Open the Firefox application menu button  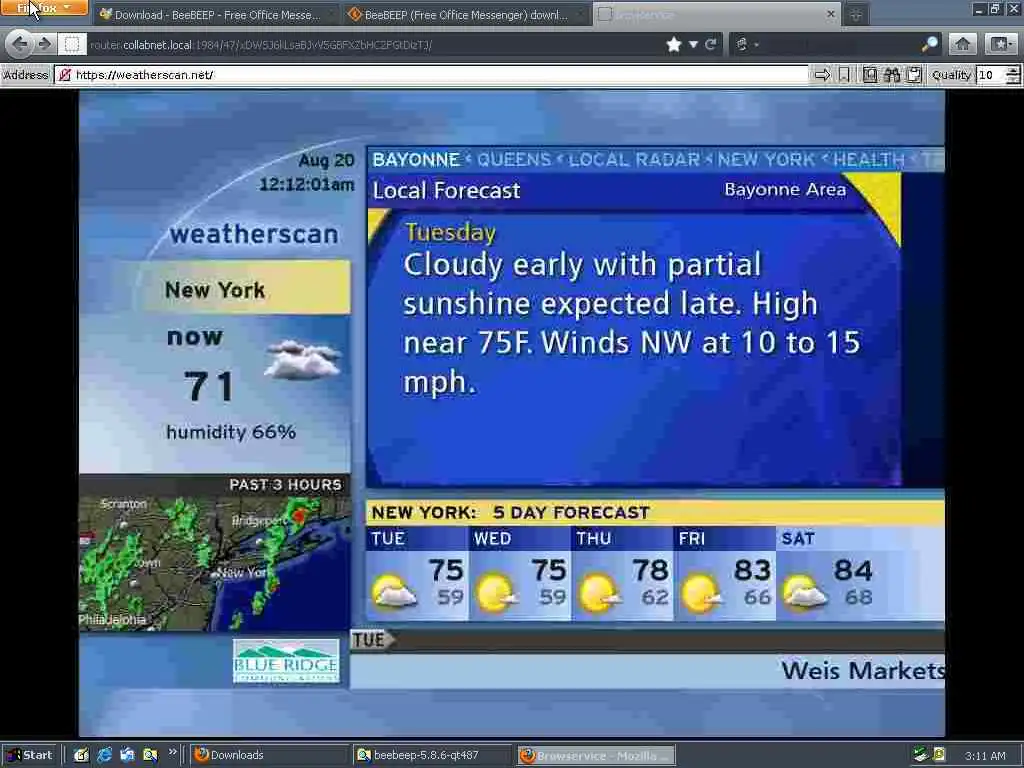[x=43, y=8]
